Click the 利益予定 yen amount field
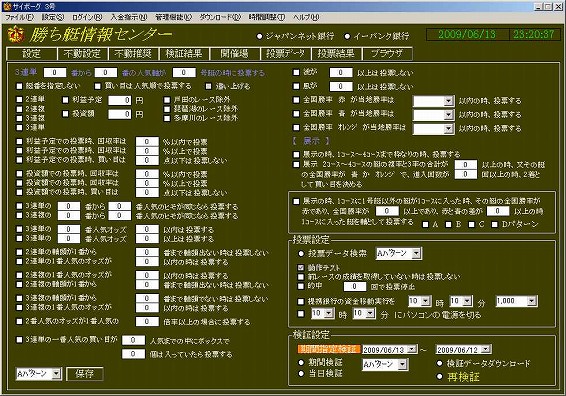The image size is (566, 396). (x=120, y=100)
